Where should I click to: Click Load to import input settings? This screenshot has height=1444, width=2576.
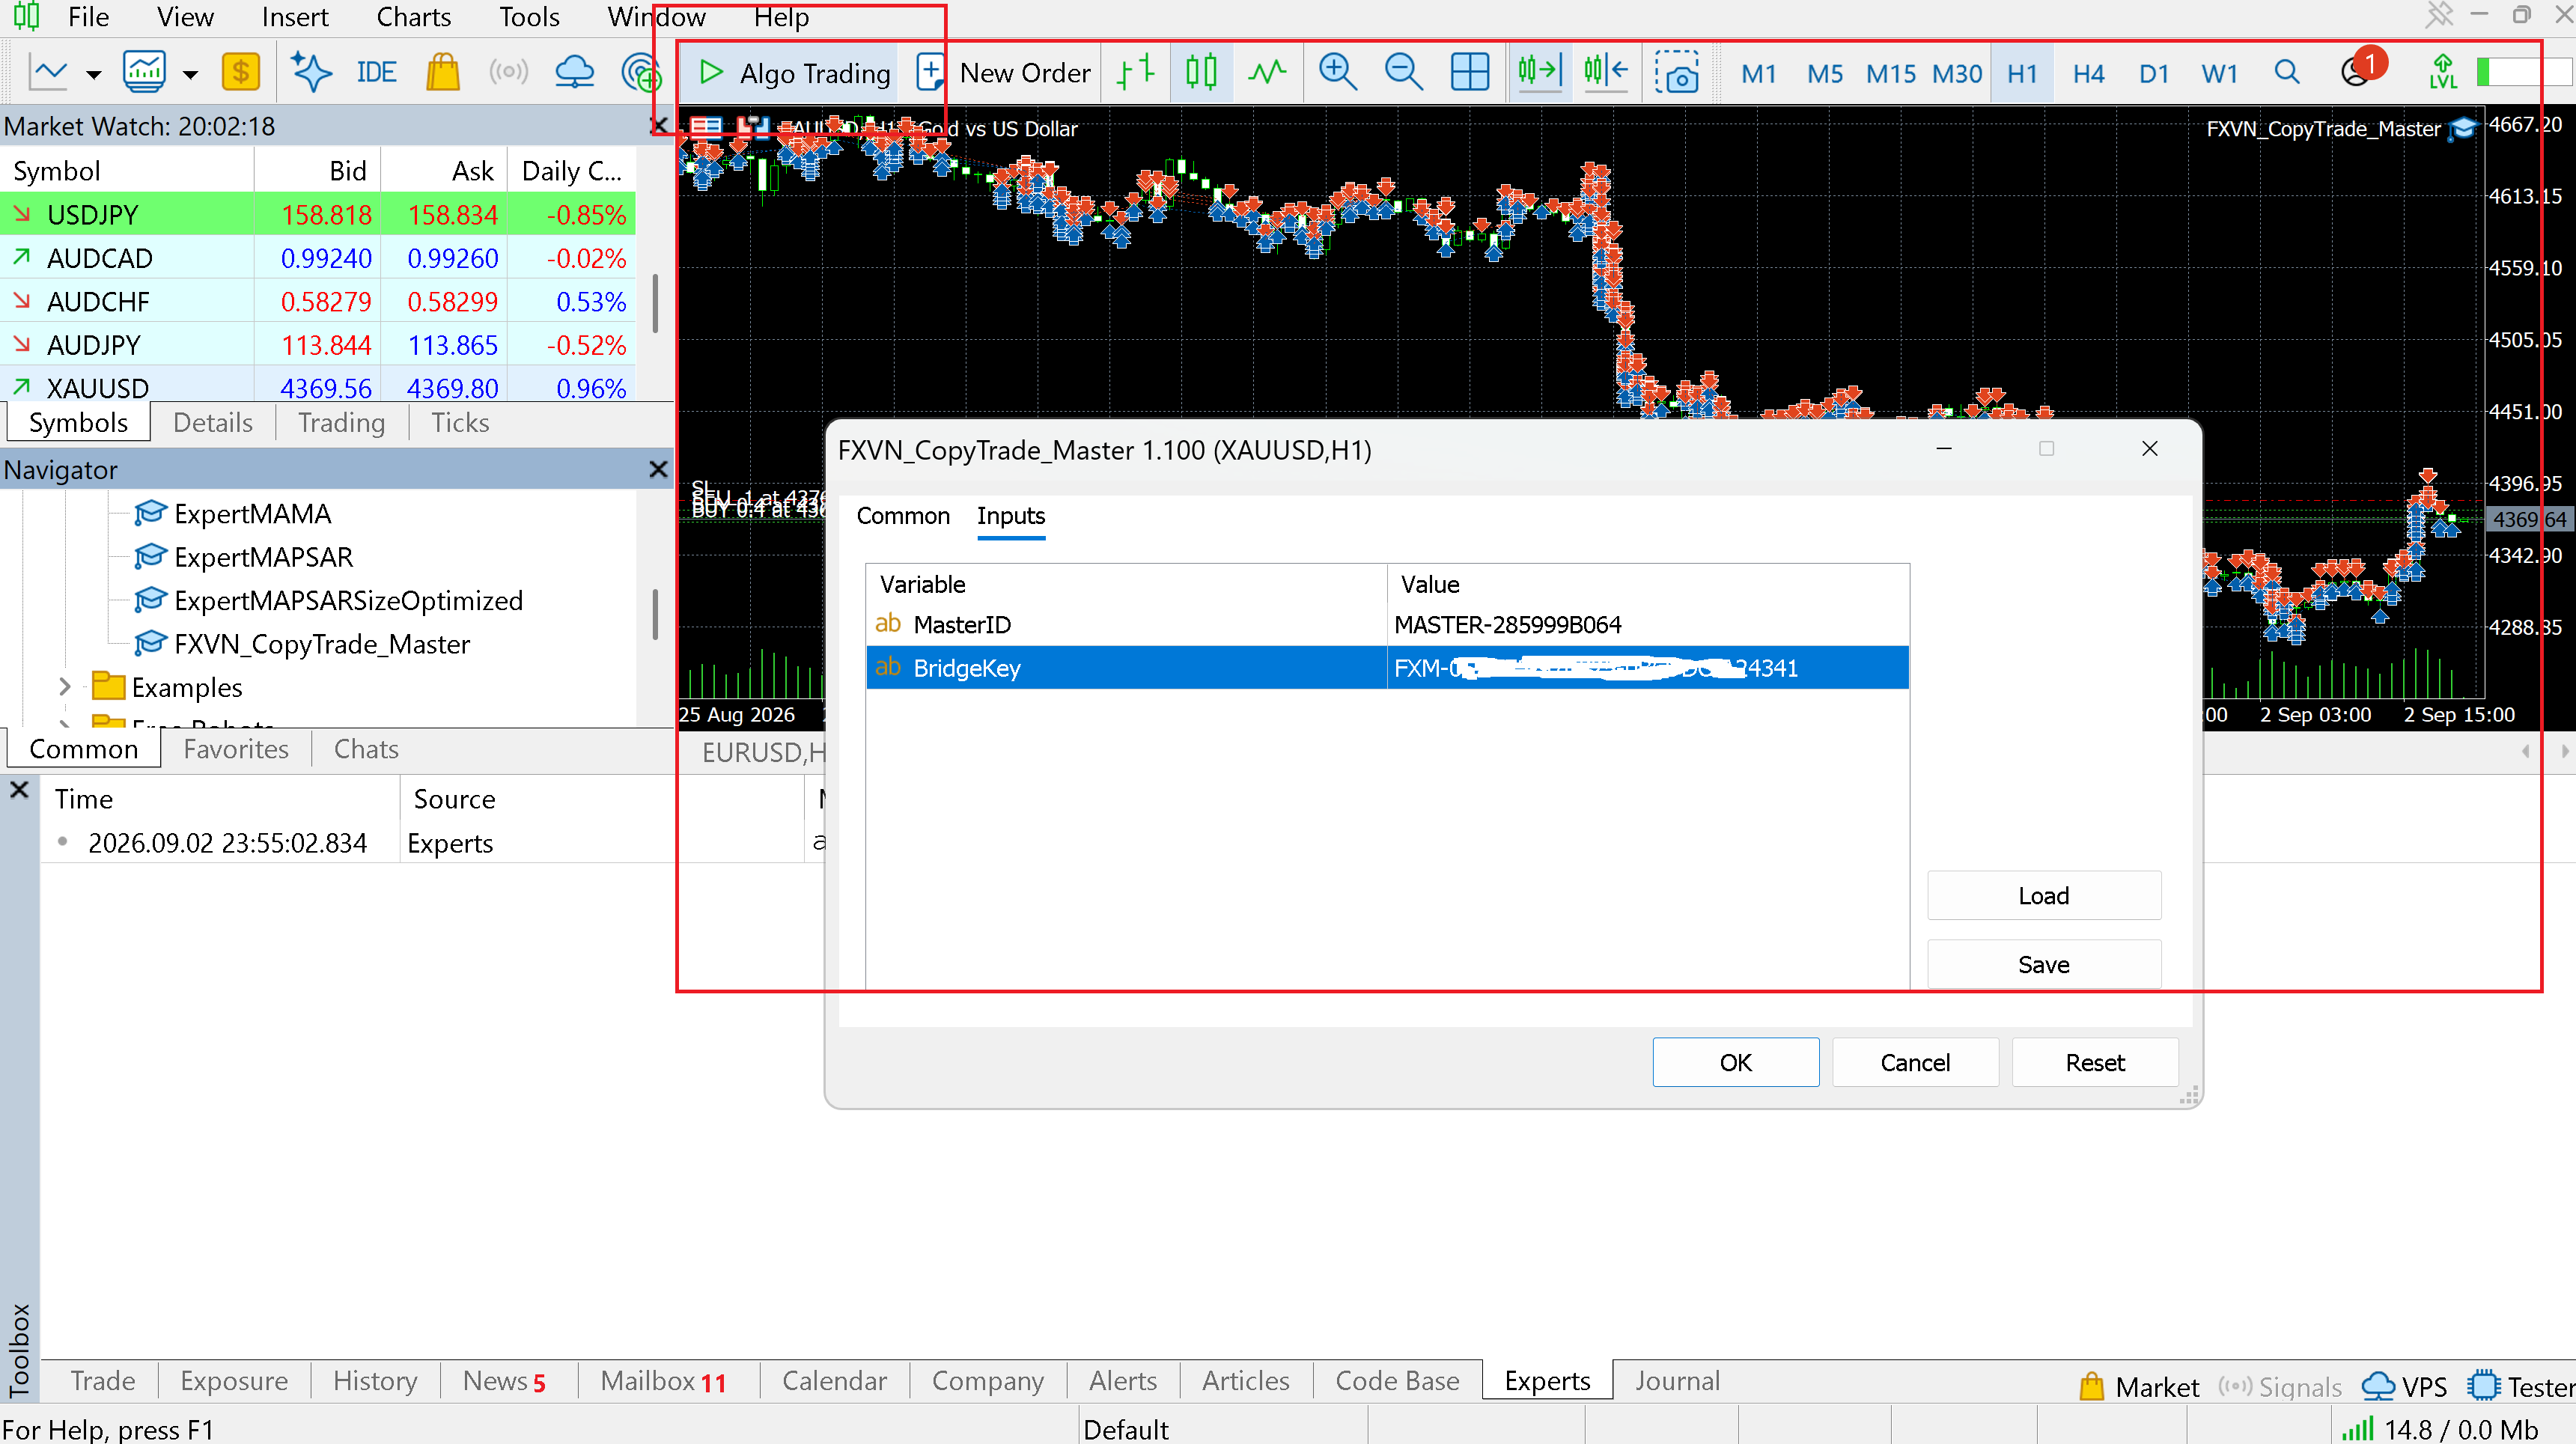click(2043, 895)
